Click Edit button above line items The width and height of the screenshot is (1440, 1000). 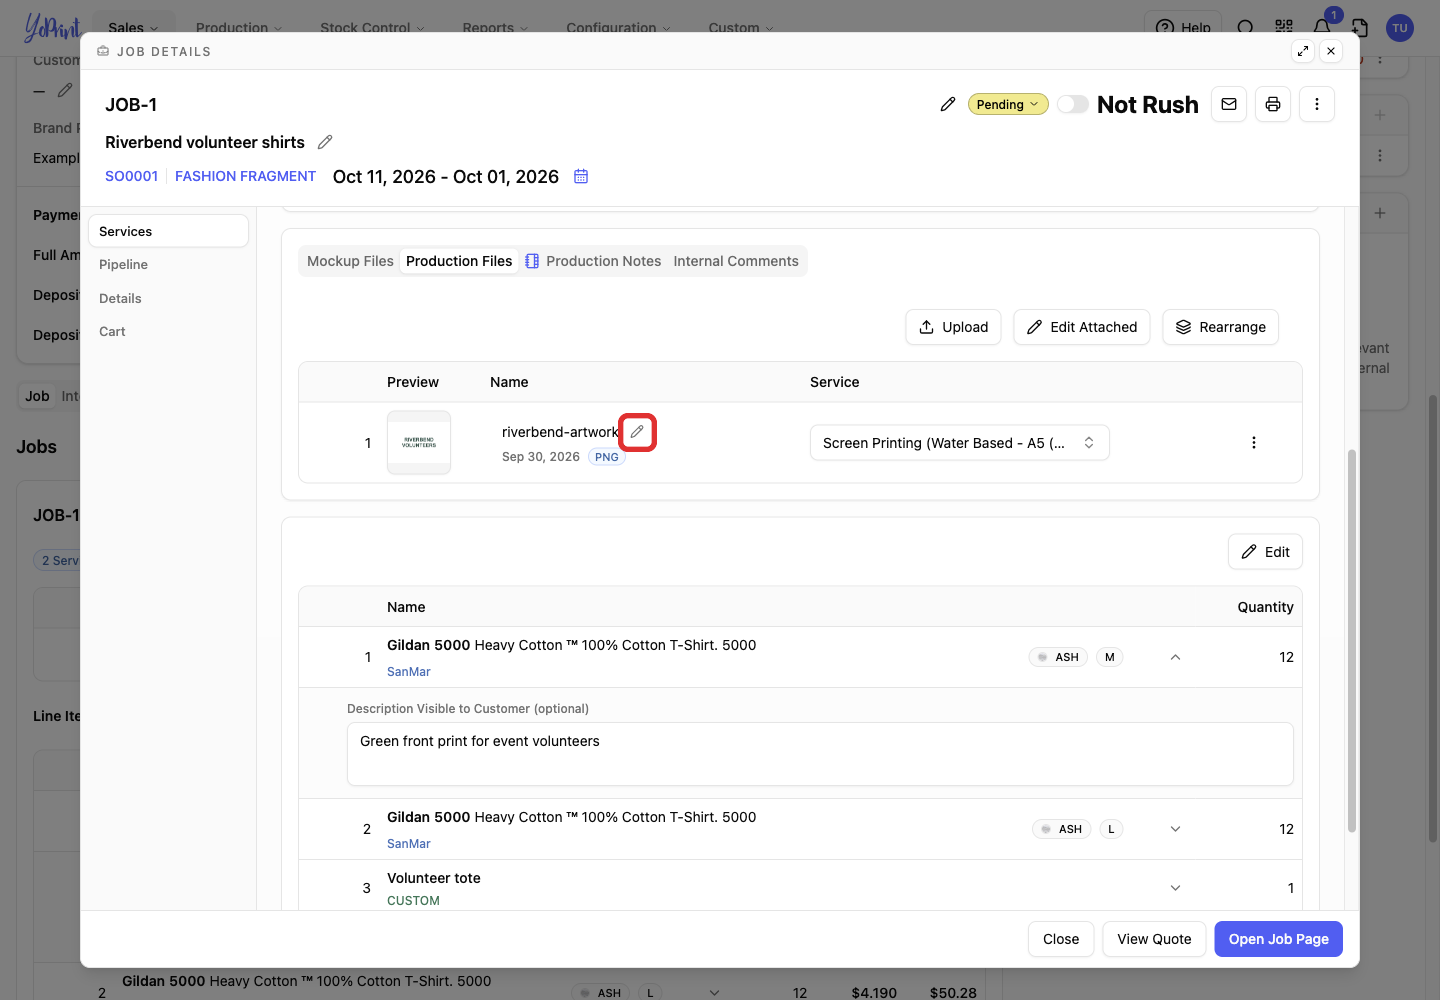click(1265, 552)
